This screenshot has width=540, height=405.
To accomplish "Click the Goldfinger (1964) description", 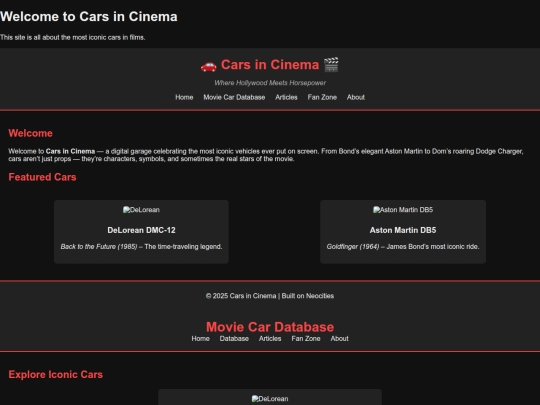I will 403,247.
